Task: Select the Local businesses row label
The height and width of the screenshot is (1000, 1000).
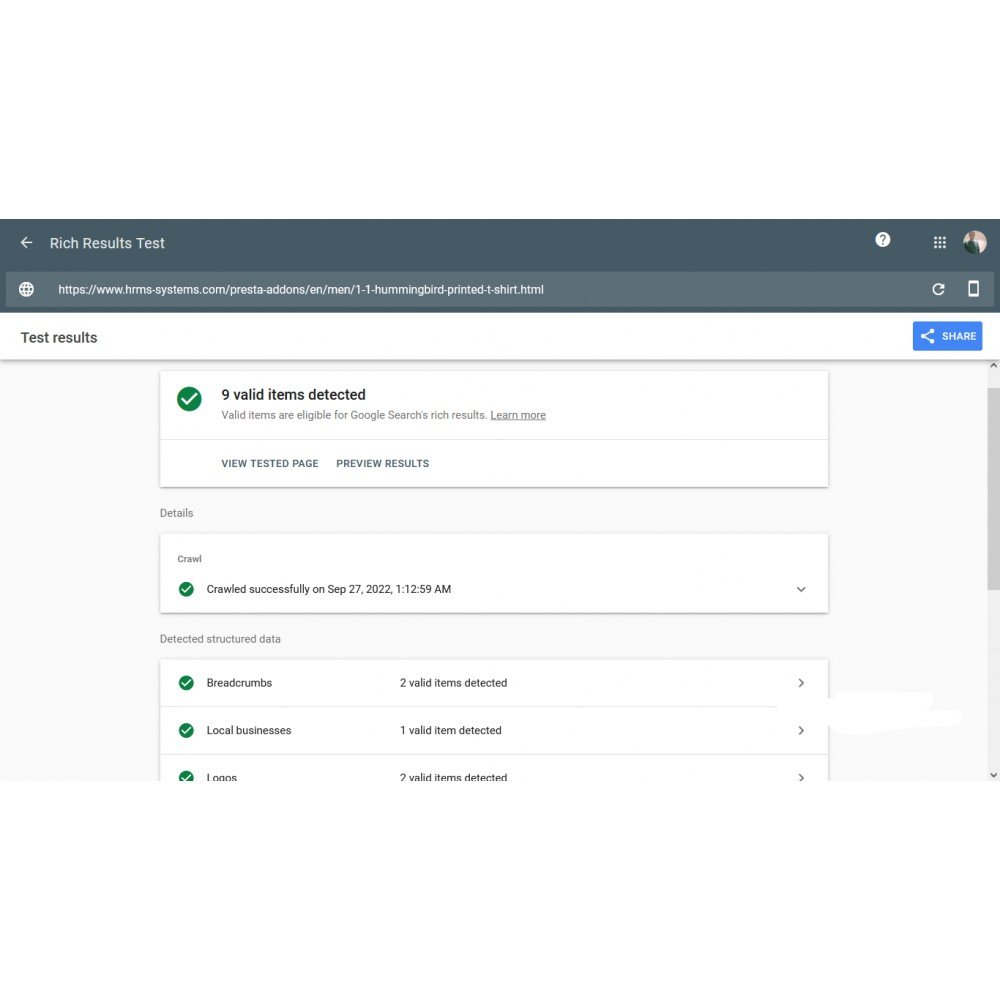Action: click(249, 730)
